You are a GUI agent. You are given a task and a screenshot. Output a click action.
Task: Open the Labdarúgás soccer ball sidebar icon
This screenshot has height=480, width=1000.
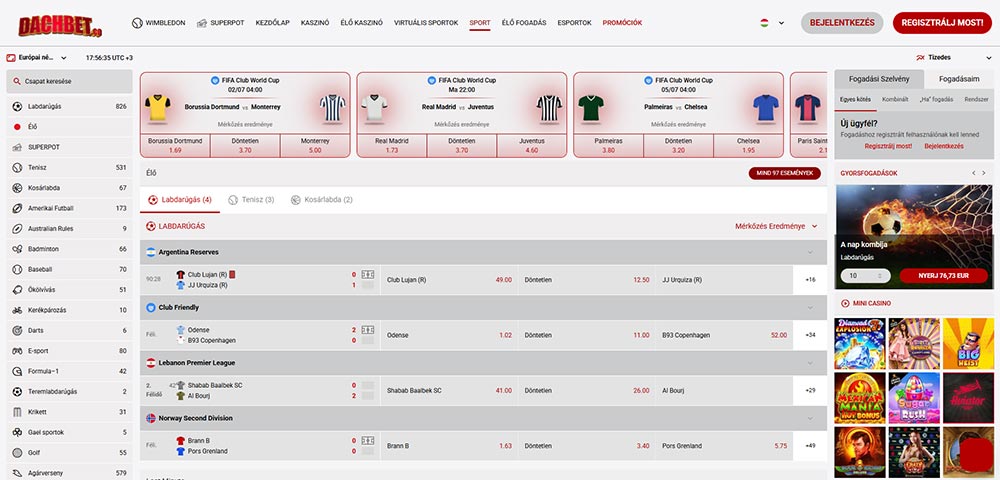[x=18, y=106]
